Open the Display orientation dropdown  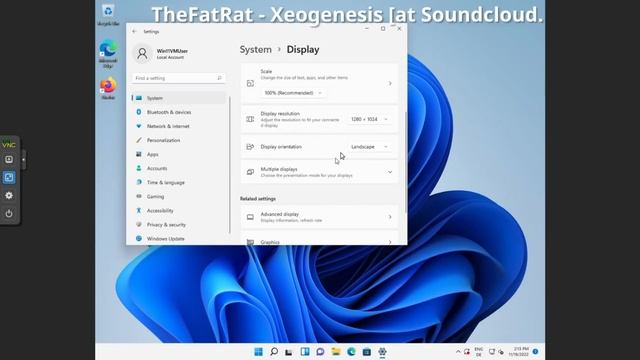369,147
